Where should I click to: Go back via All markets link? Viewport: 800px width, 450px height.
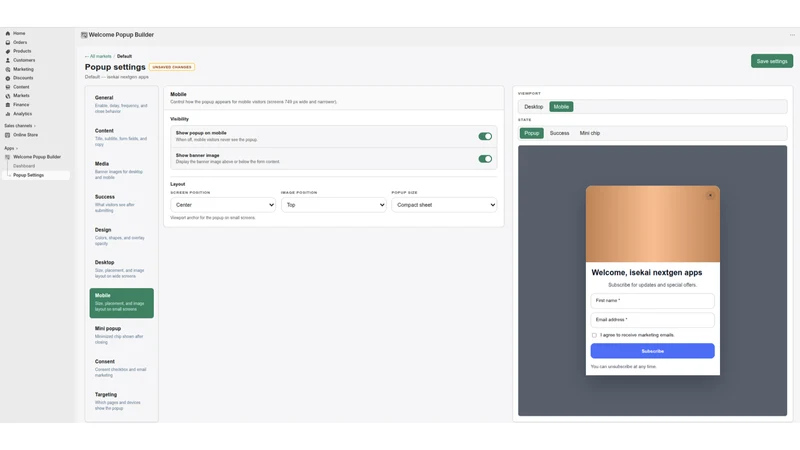point(98,56)
